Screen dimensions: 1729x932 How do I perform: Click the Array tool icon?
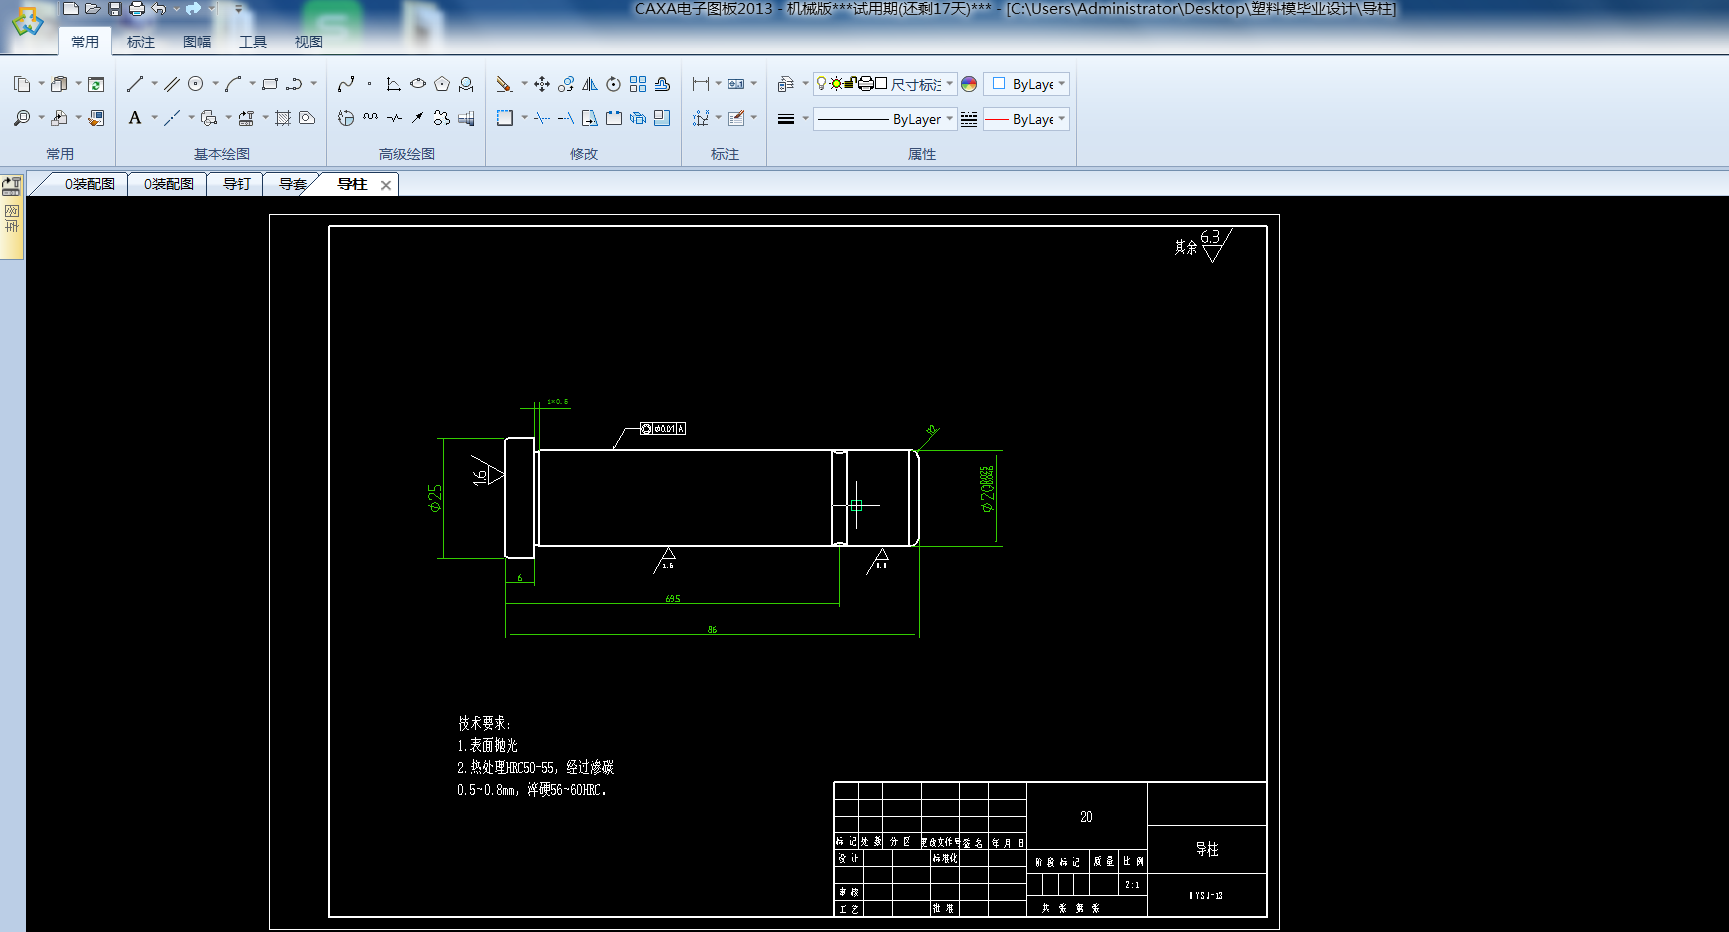tap(638, 84)
